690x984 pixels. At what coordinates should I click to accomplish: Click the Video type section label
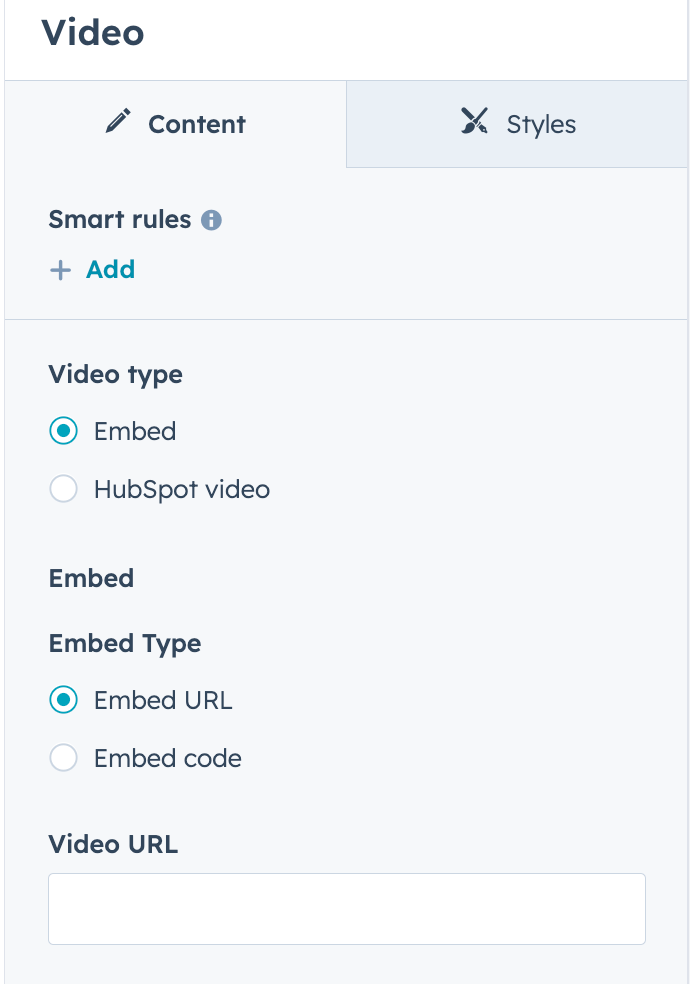click(115, 374)
